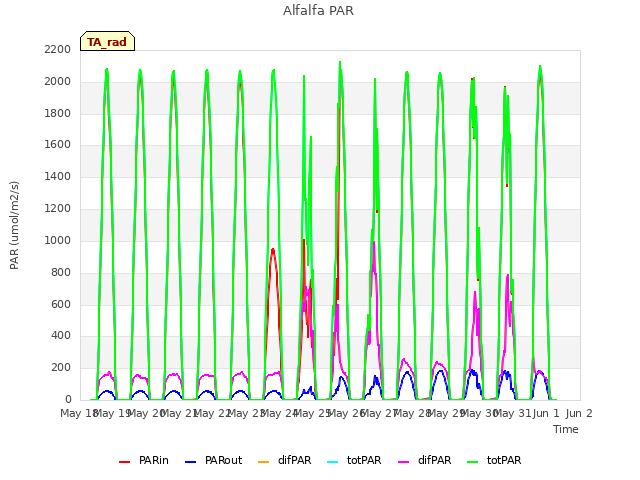640x480 pixels.
Task: Click the 600 y-axis tick label
Action: (61, 304)
